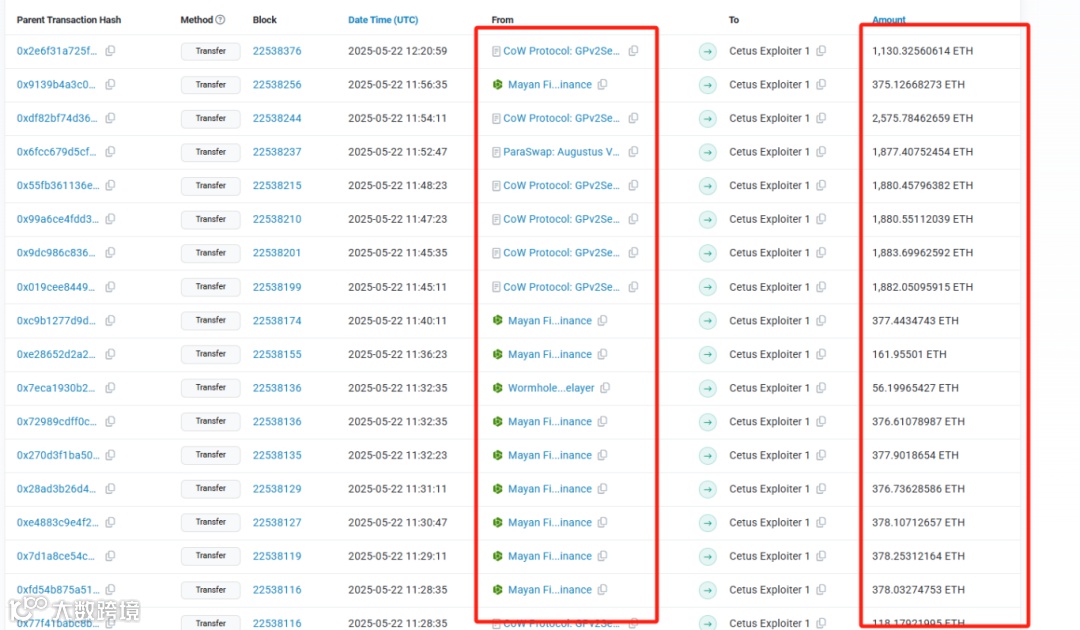
Task: Open Wormhole Relayer sender address
Action: (x=551, y=388)
